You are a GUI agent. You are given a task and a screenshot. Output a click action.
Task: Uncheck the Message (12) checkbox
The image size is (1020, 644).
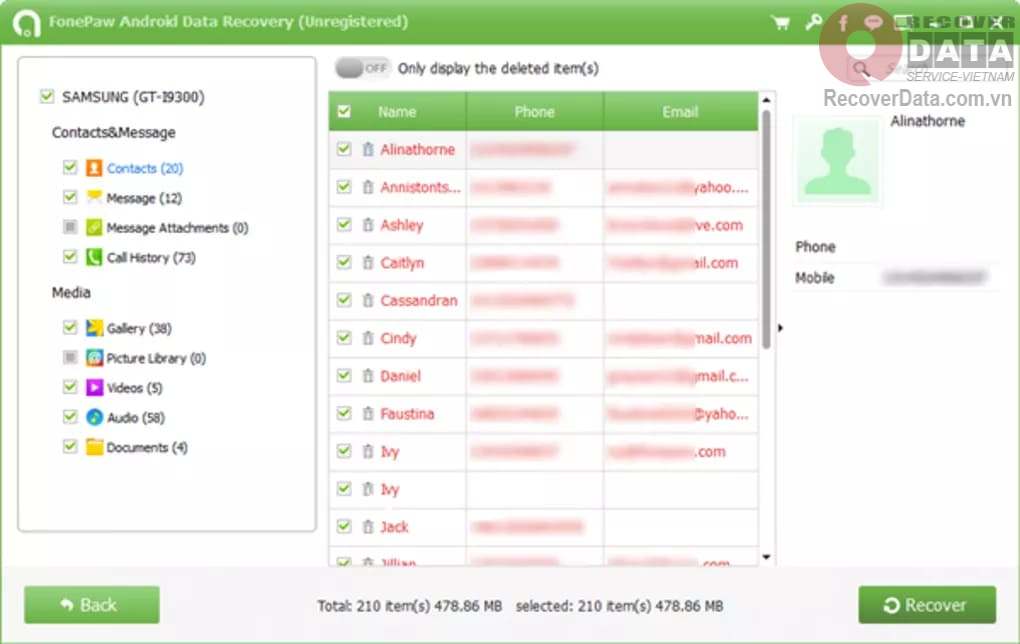pos(70,196)
